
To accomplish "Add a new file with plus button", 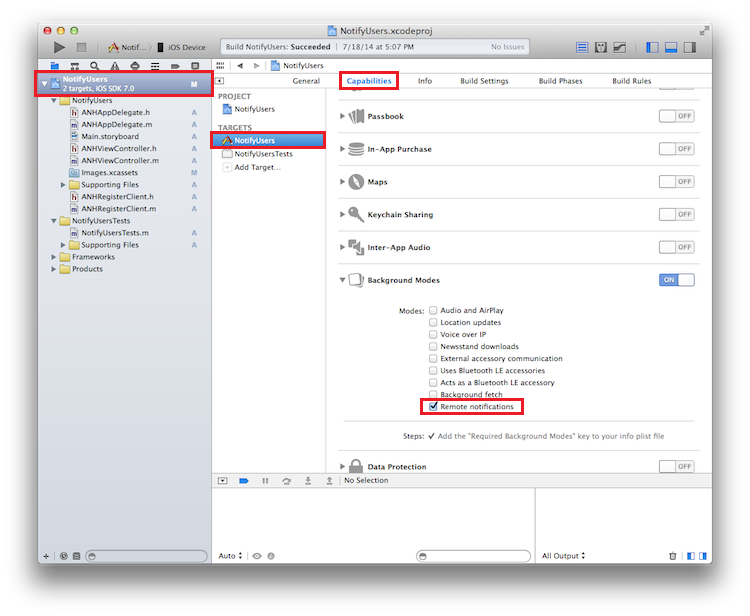I will pos(46,556).
